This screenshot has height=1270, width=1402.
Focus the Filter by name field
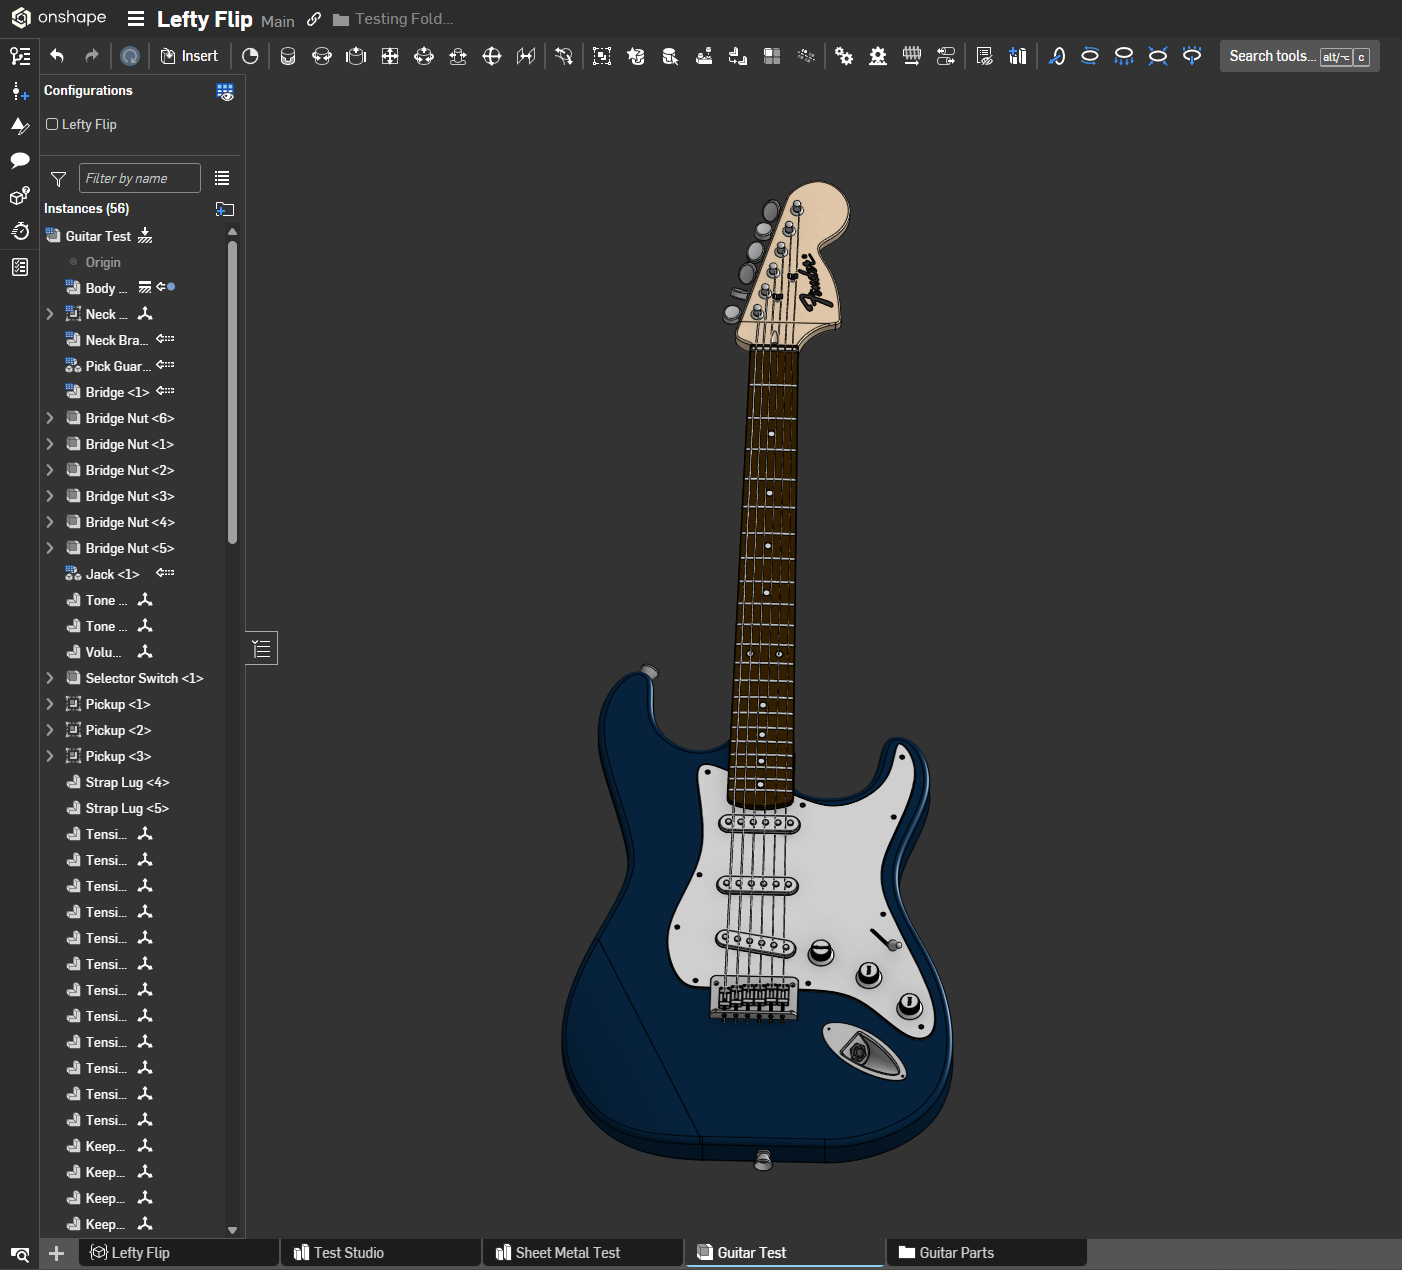tap(139, 178)
